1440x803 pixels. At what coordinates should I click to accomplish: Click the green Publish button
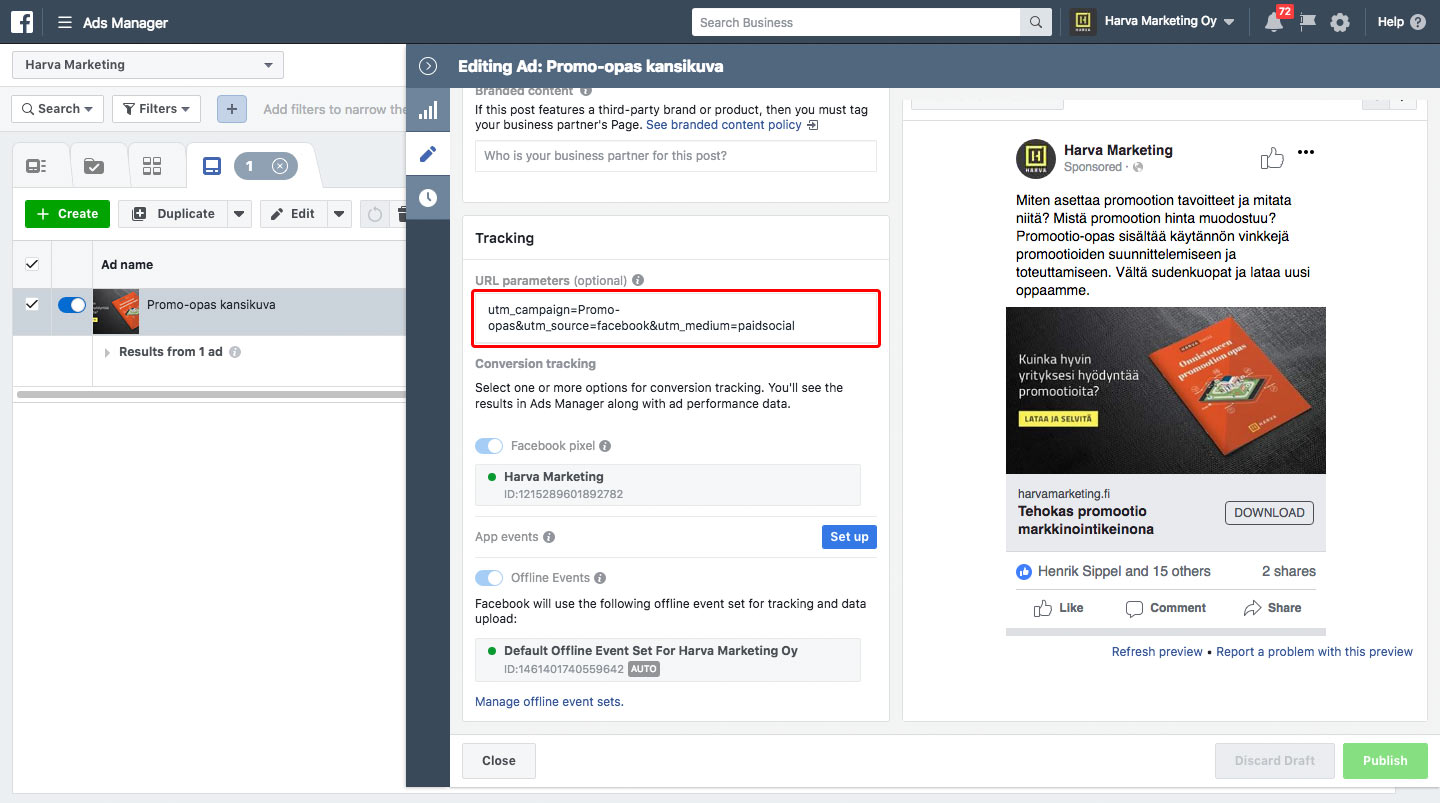[x=1385, y=761]
